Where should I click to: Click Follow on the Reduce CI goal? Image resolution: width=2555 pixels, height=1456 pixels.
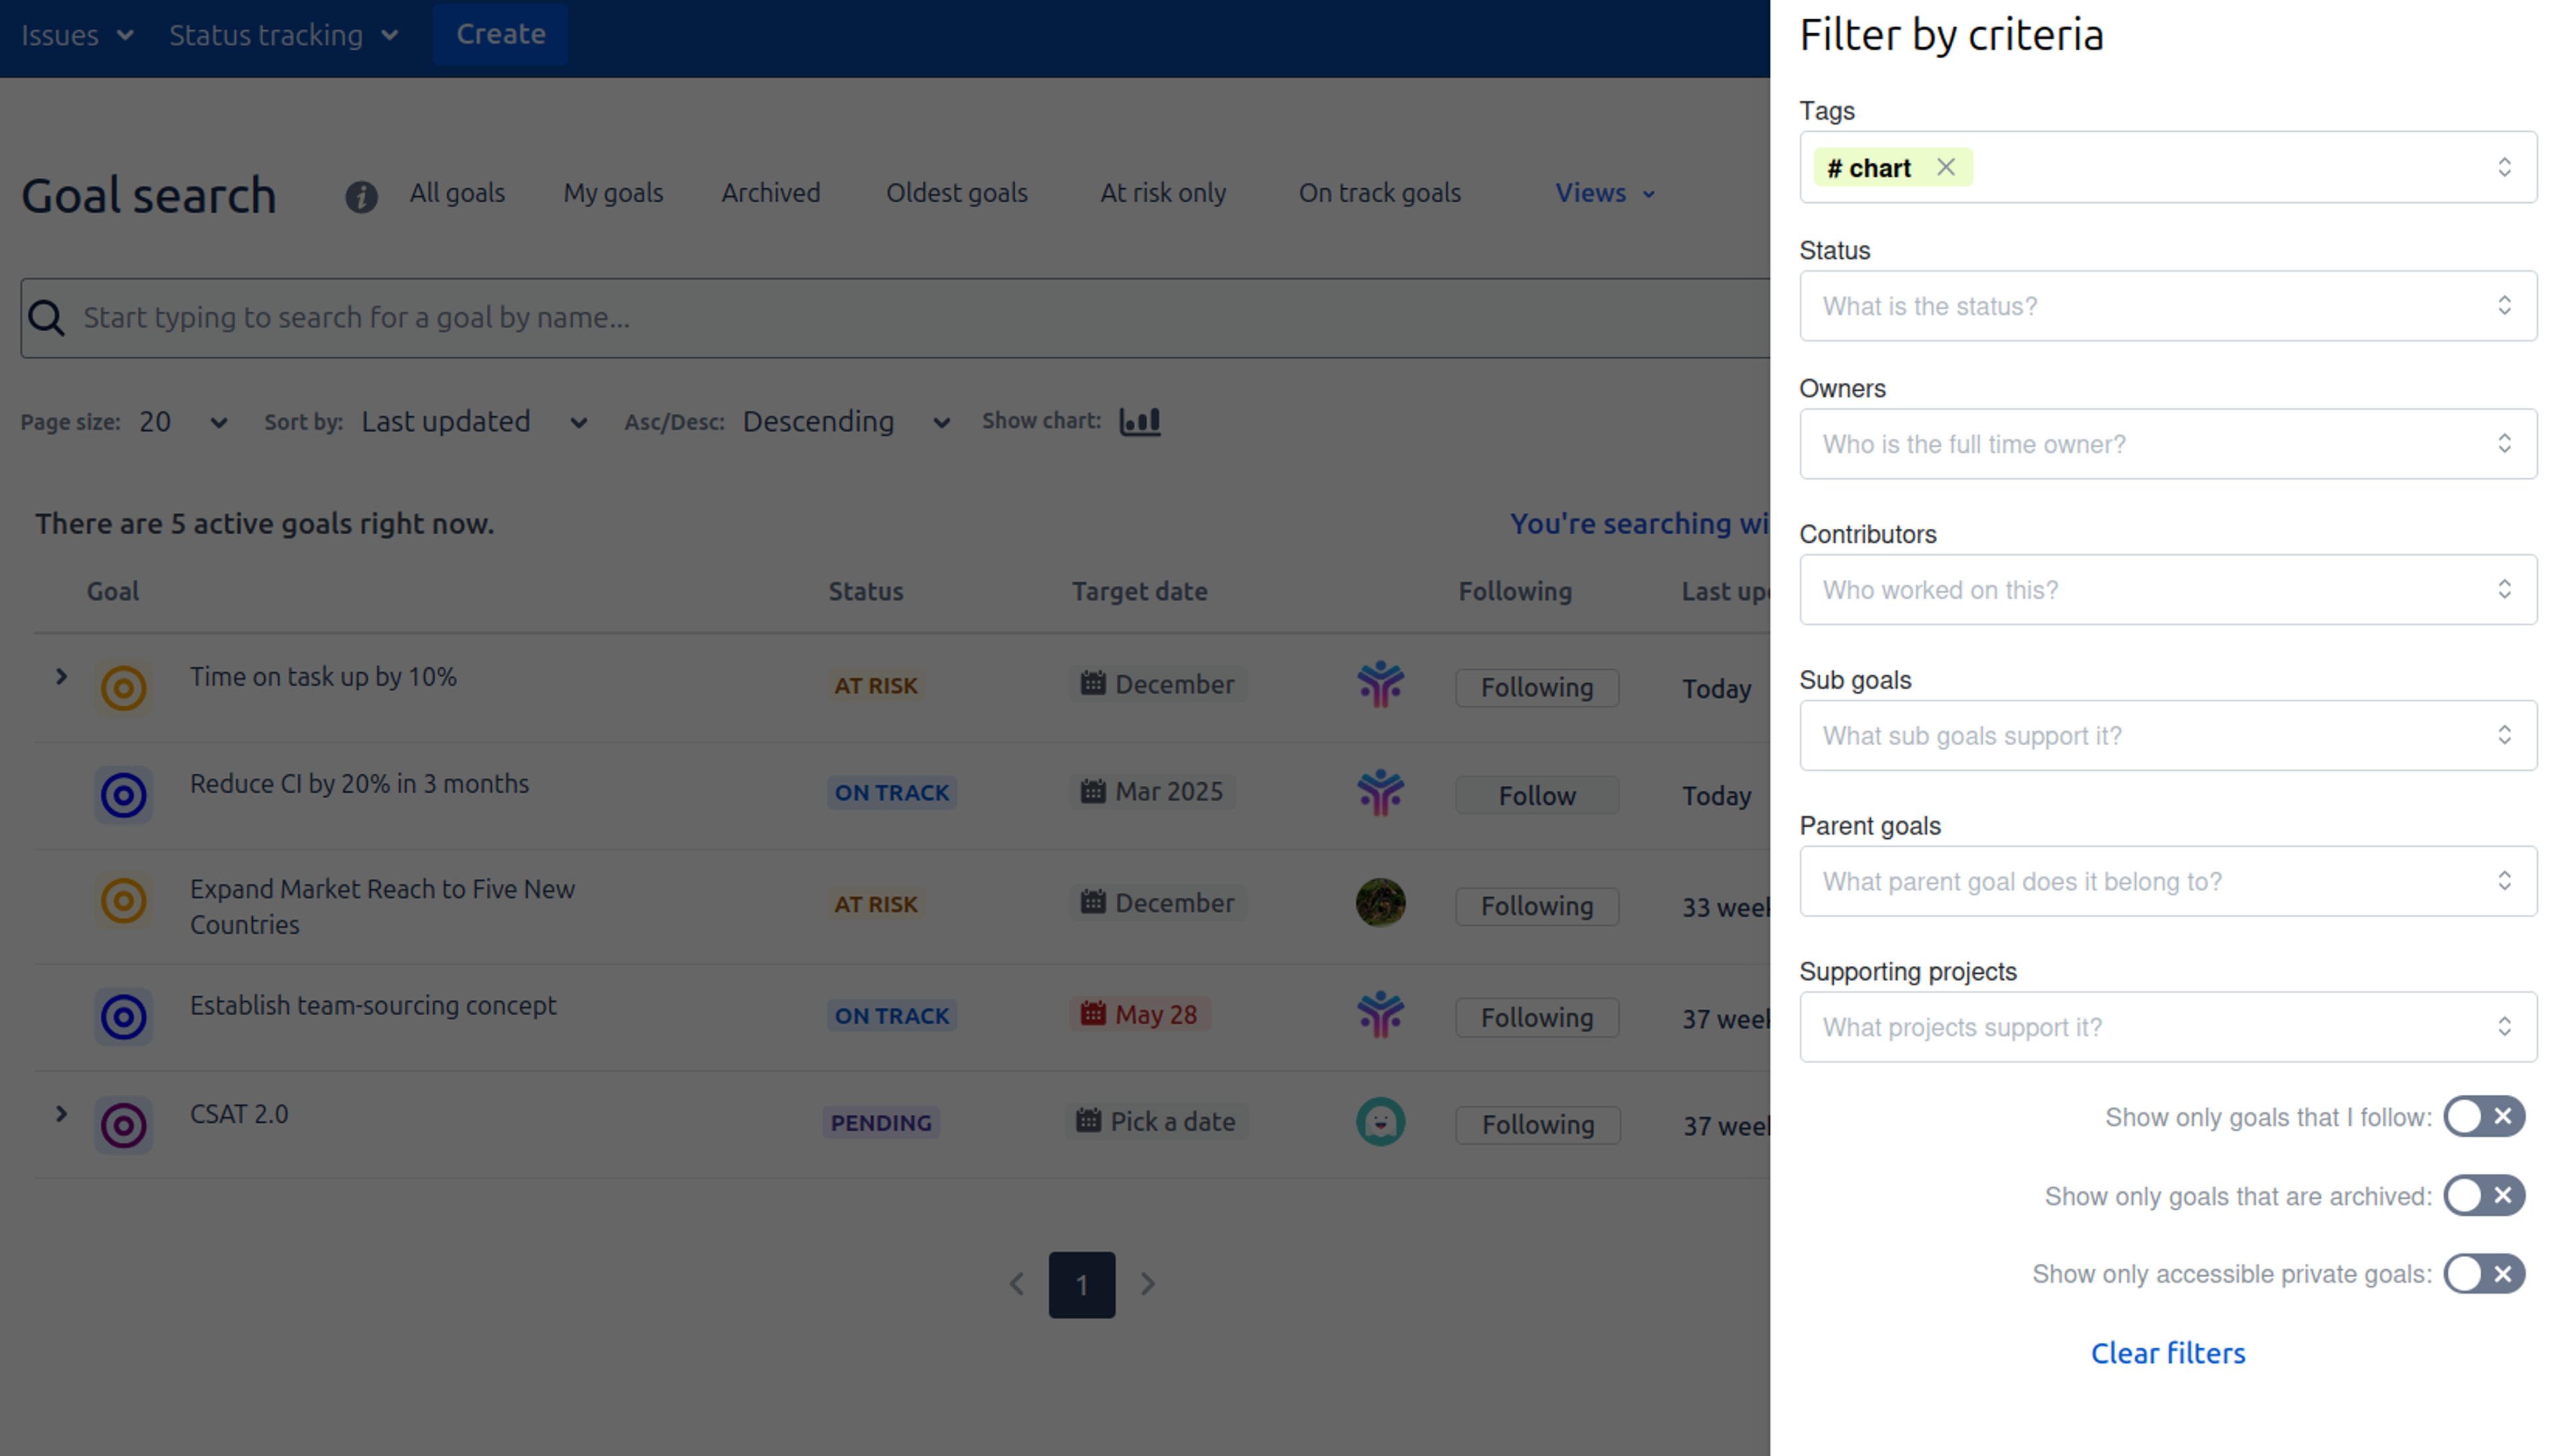point(1536,796)
